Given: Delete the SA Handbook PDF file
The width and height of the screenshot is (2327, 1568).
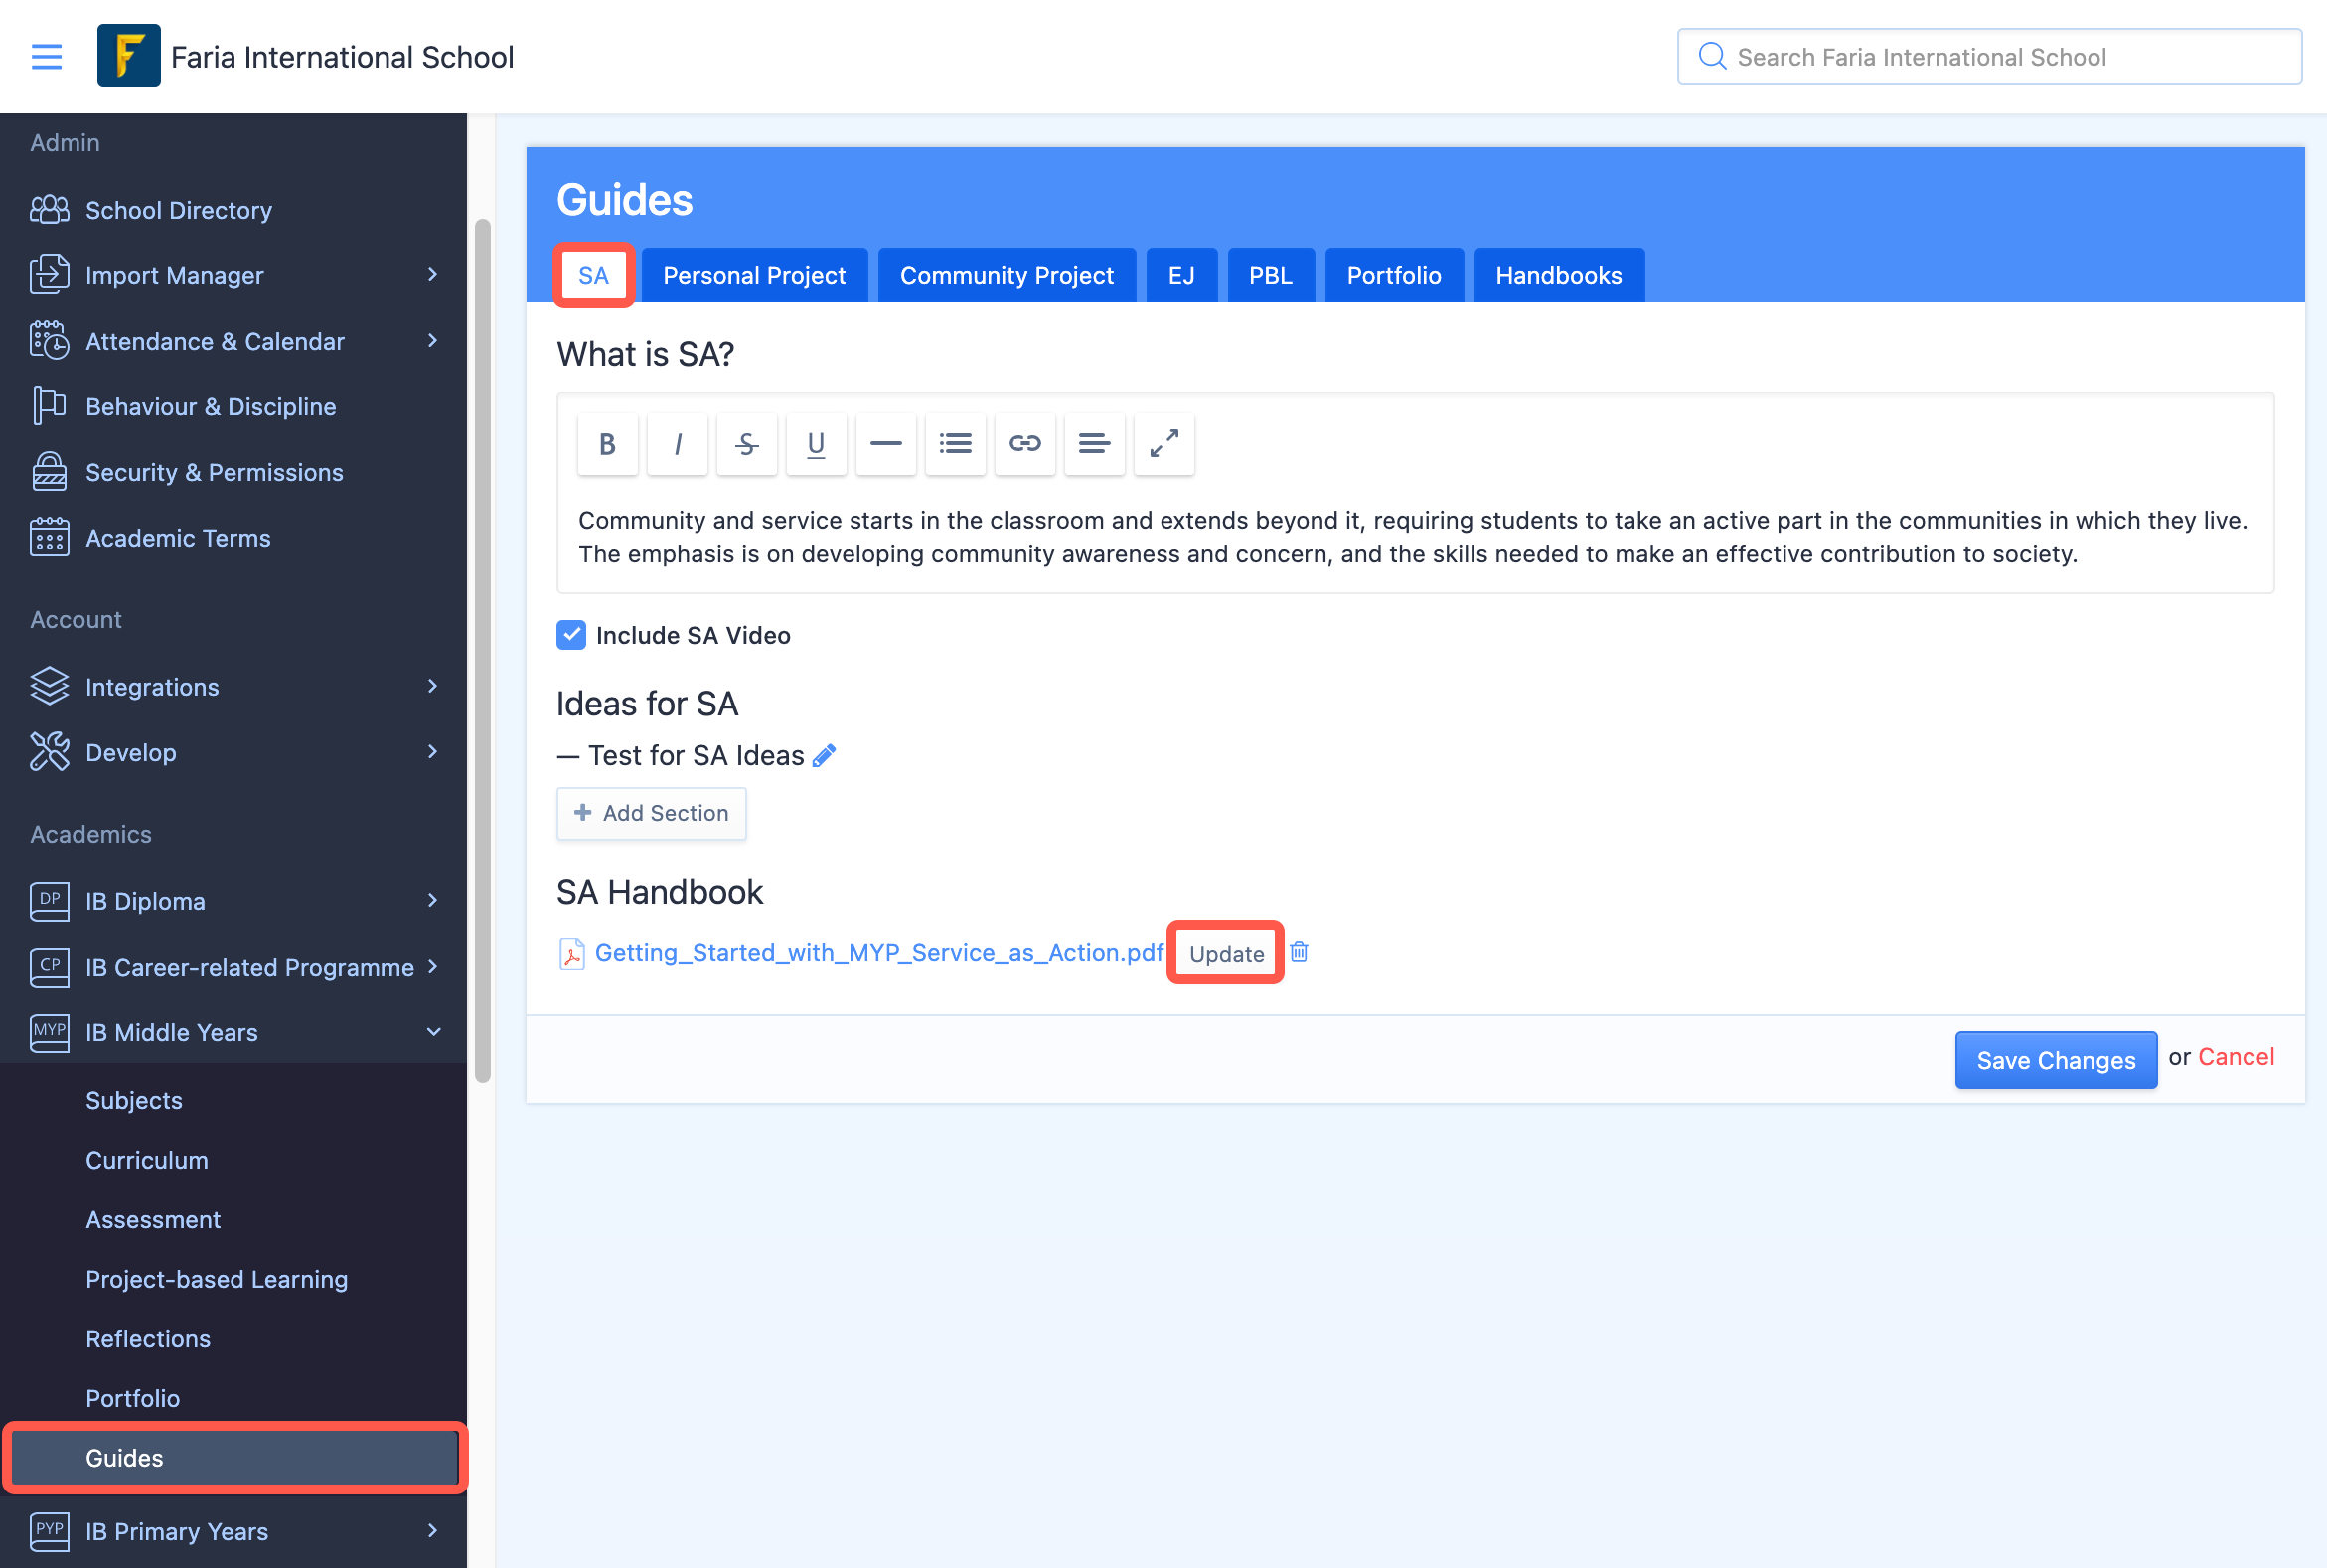Looking at the screenshot, I should tap(1298, 952).
